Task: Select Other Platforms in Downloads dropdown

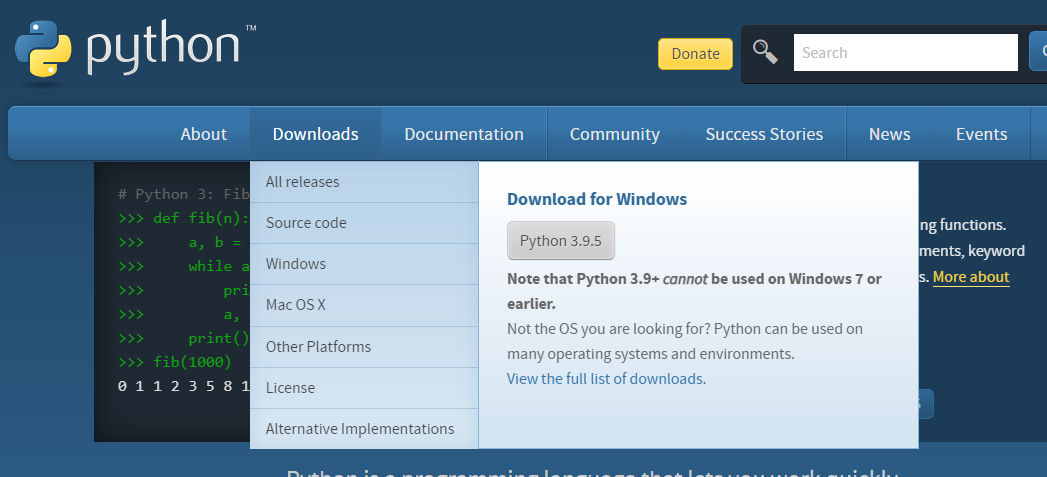Action: click(365, 347)
